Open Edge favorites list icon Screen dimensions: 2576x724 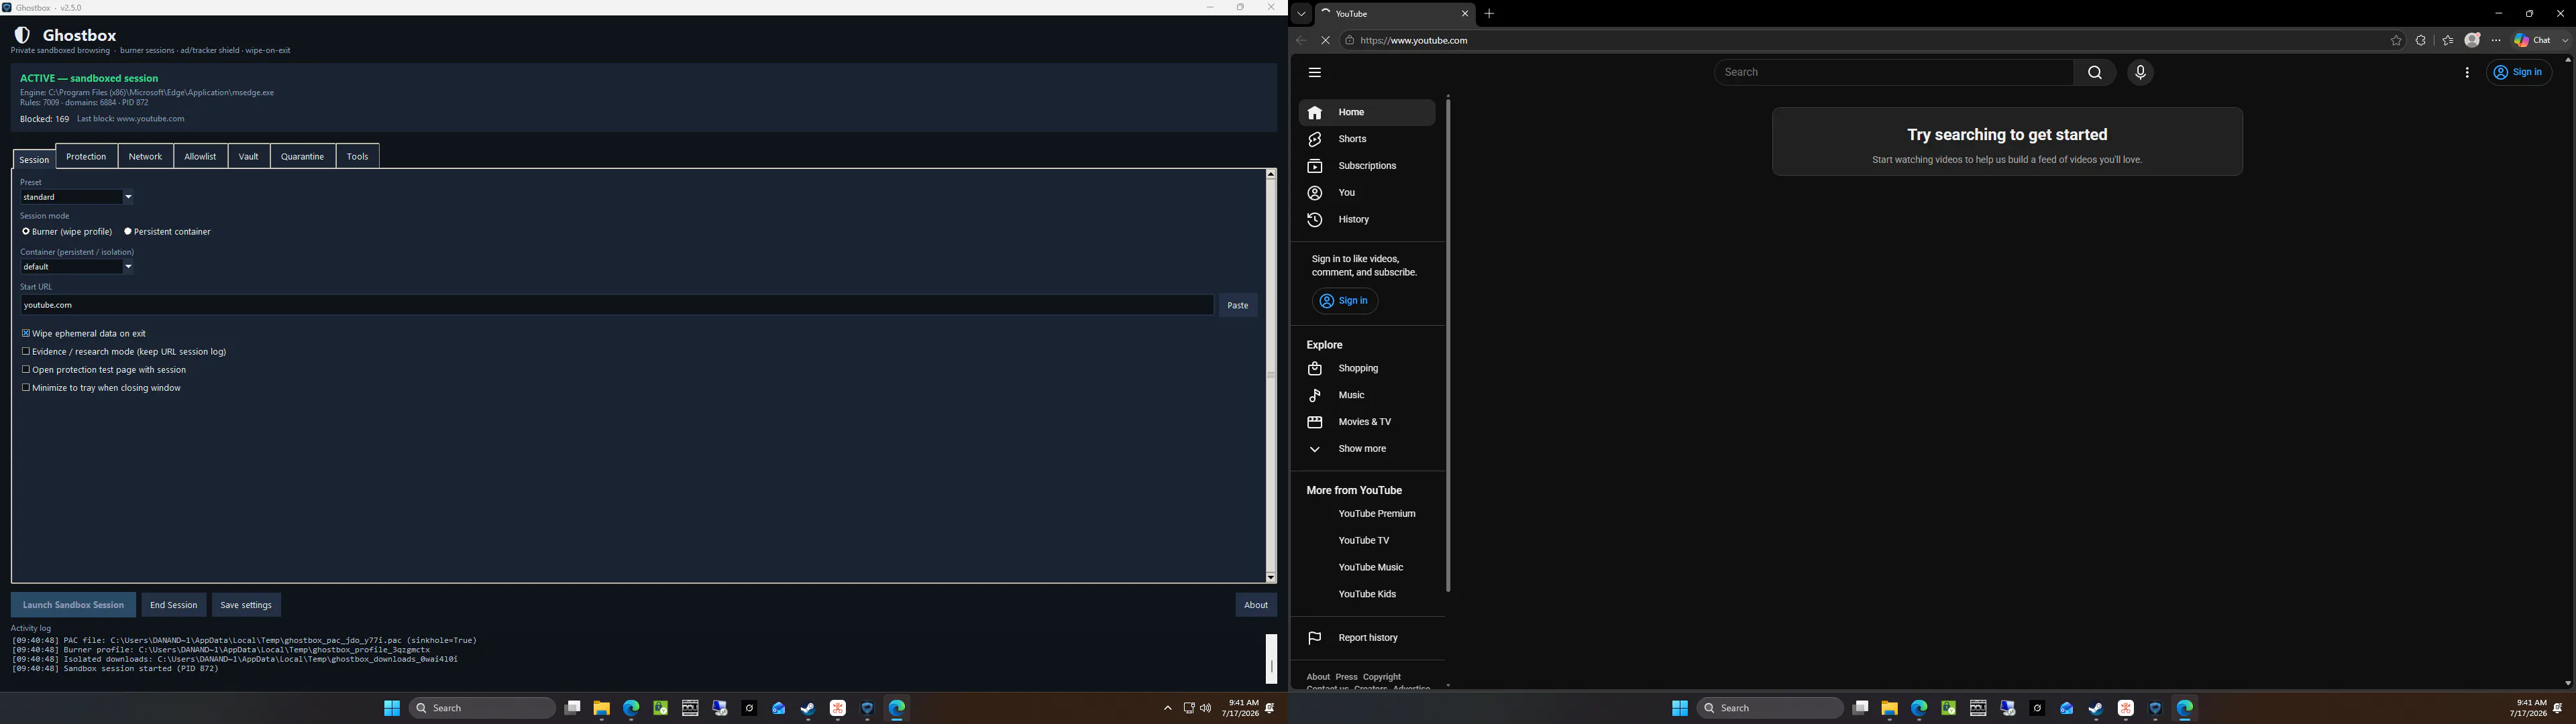pos(2447,41)
